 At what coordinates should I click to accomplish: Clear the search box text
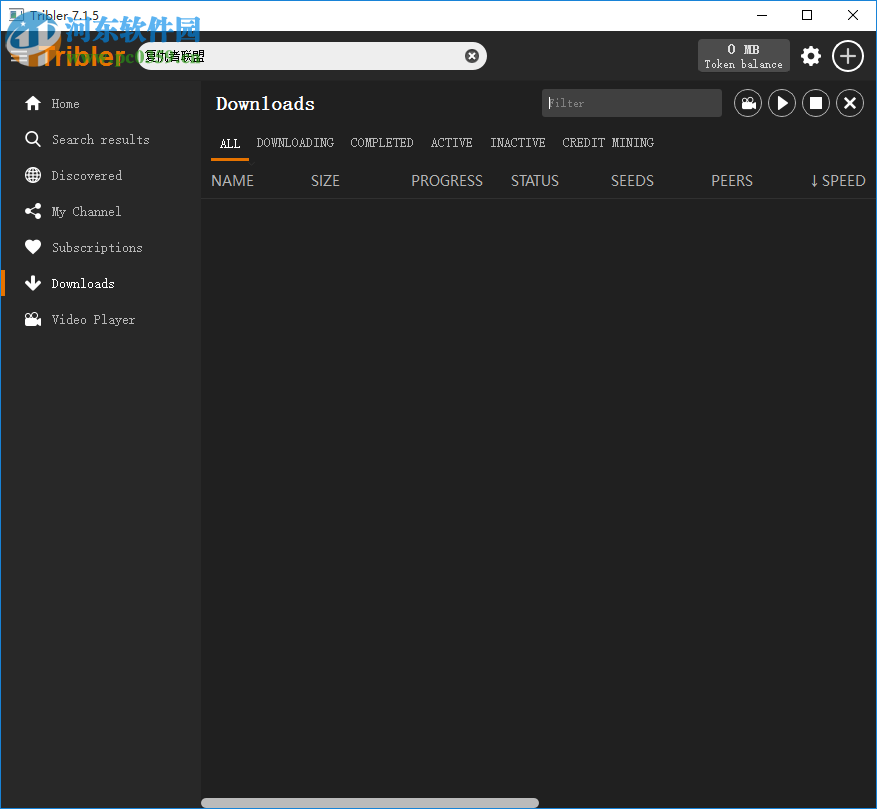tap(471, 56)
